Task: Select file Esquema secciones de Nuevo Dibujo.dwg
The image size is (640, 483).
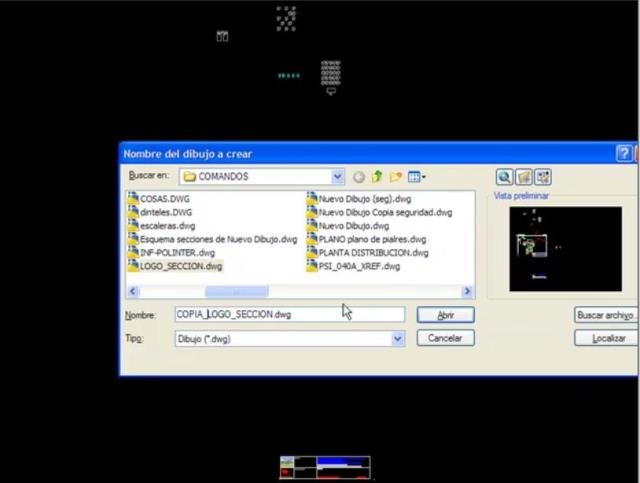Action: pos(218,239)
